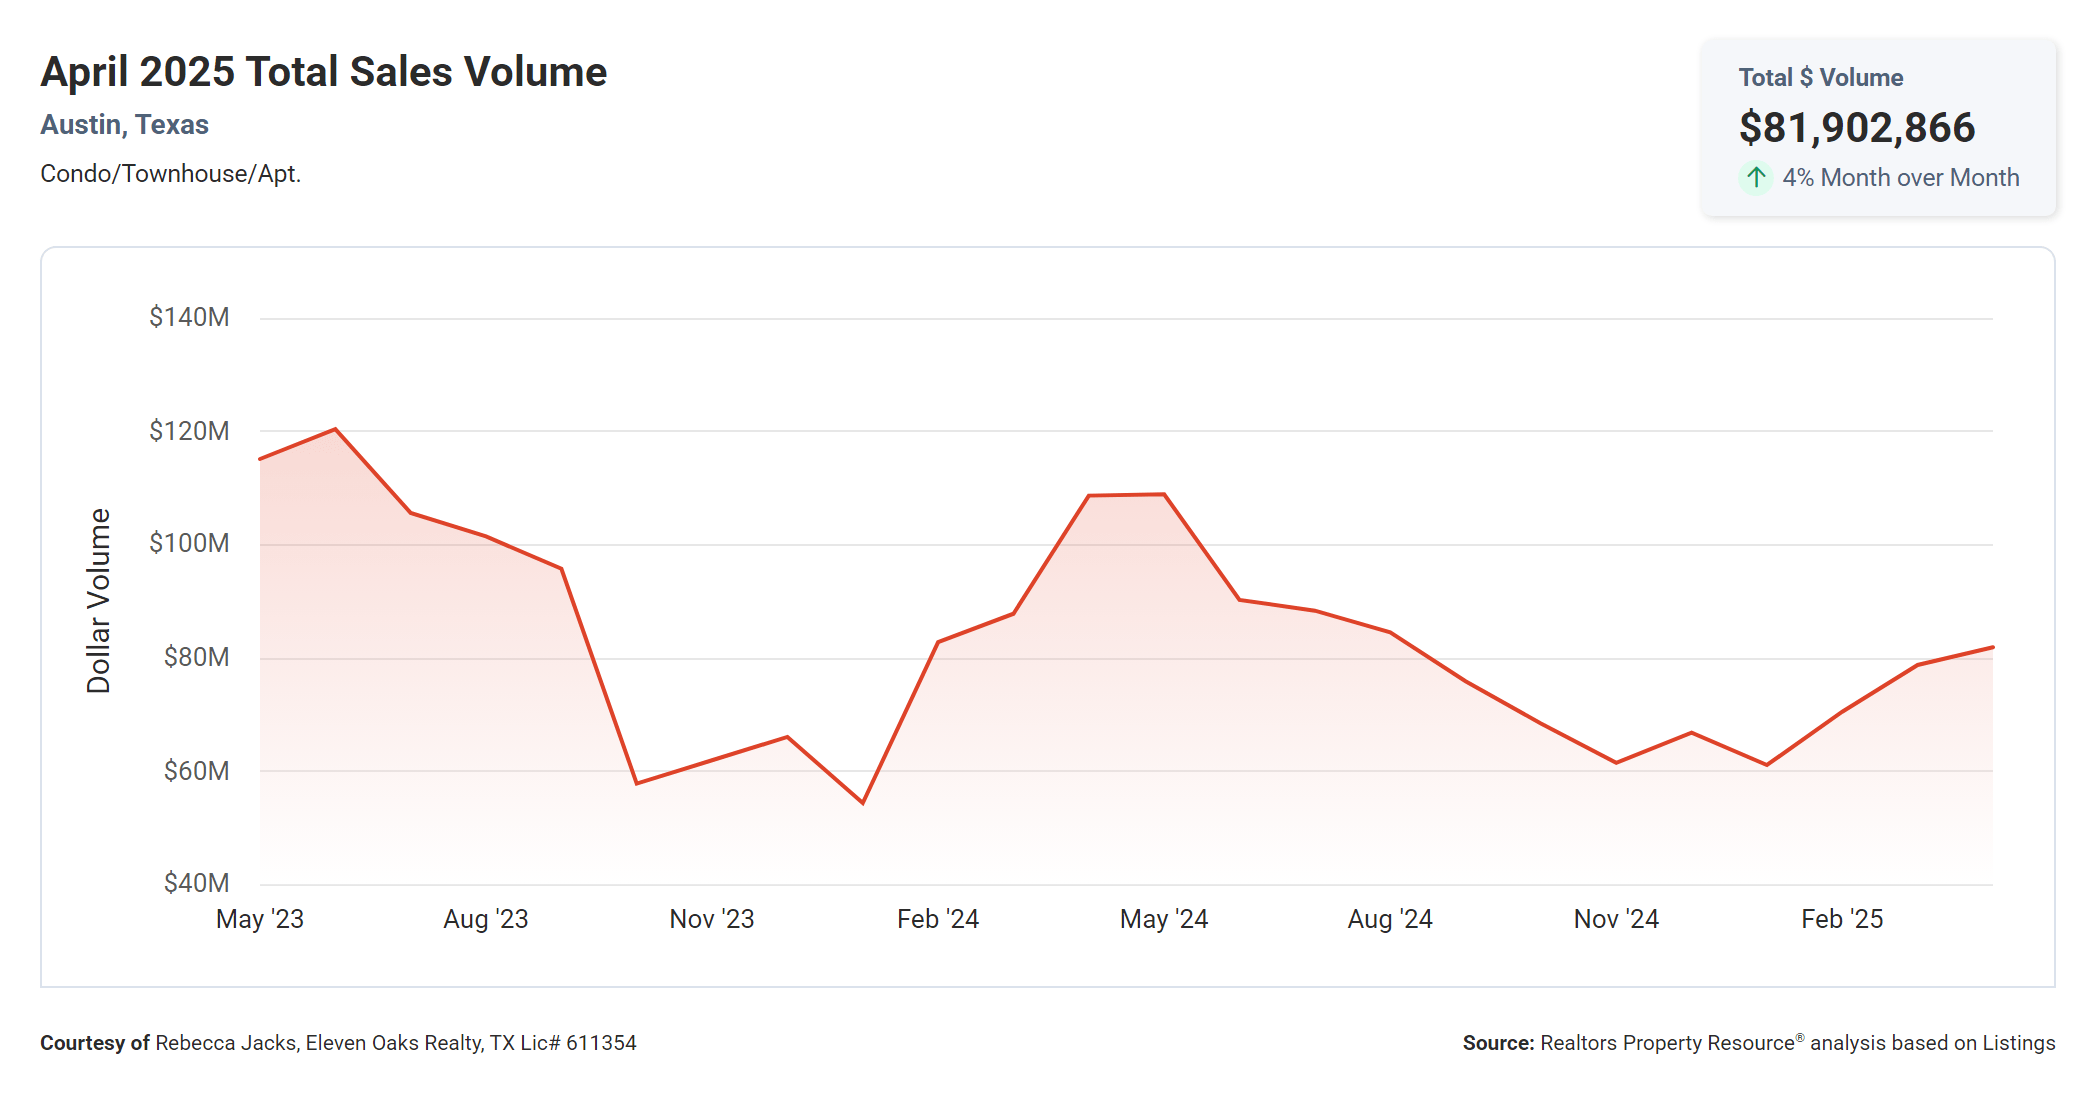Image resolution: width=2096 pixels, height=1100 pixels.
Task: Click the Nov '23 x-axis label
Action: pos(711,919)
